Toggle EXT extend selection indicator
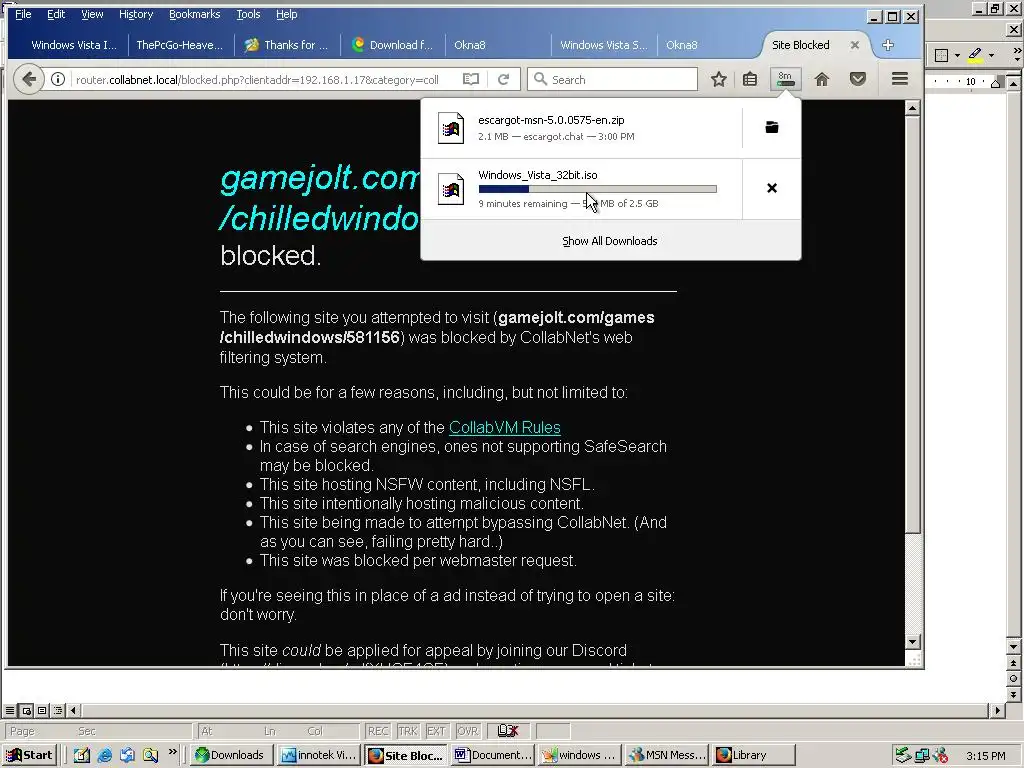The image size is (1024, 768). pyautogui.click(x=436, y=731)
